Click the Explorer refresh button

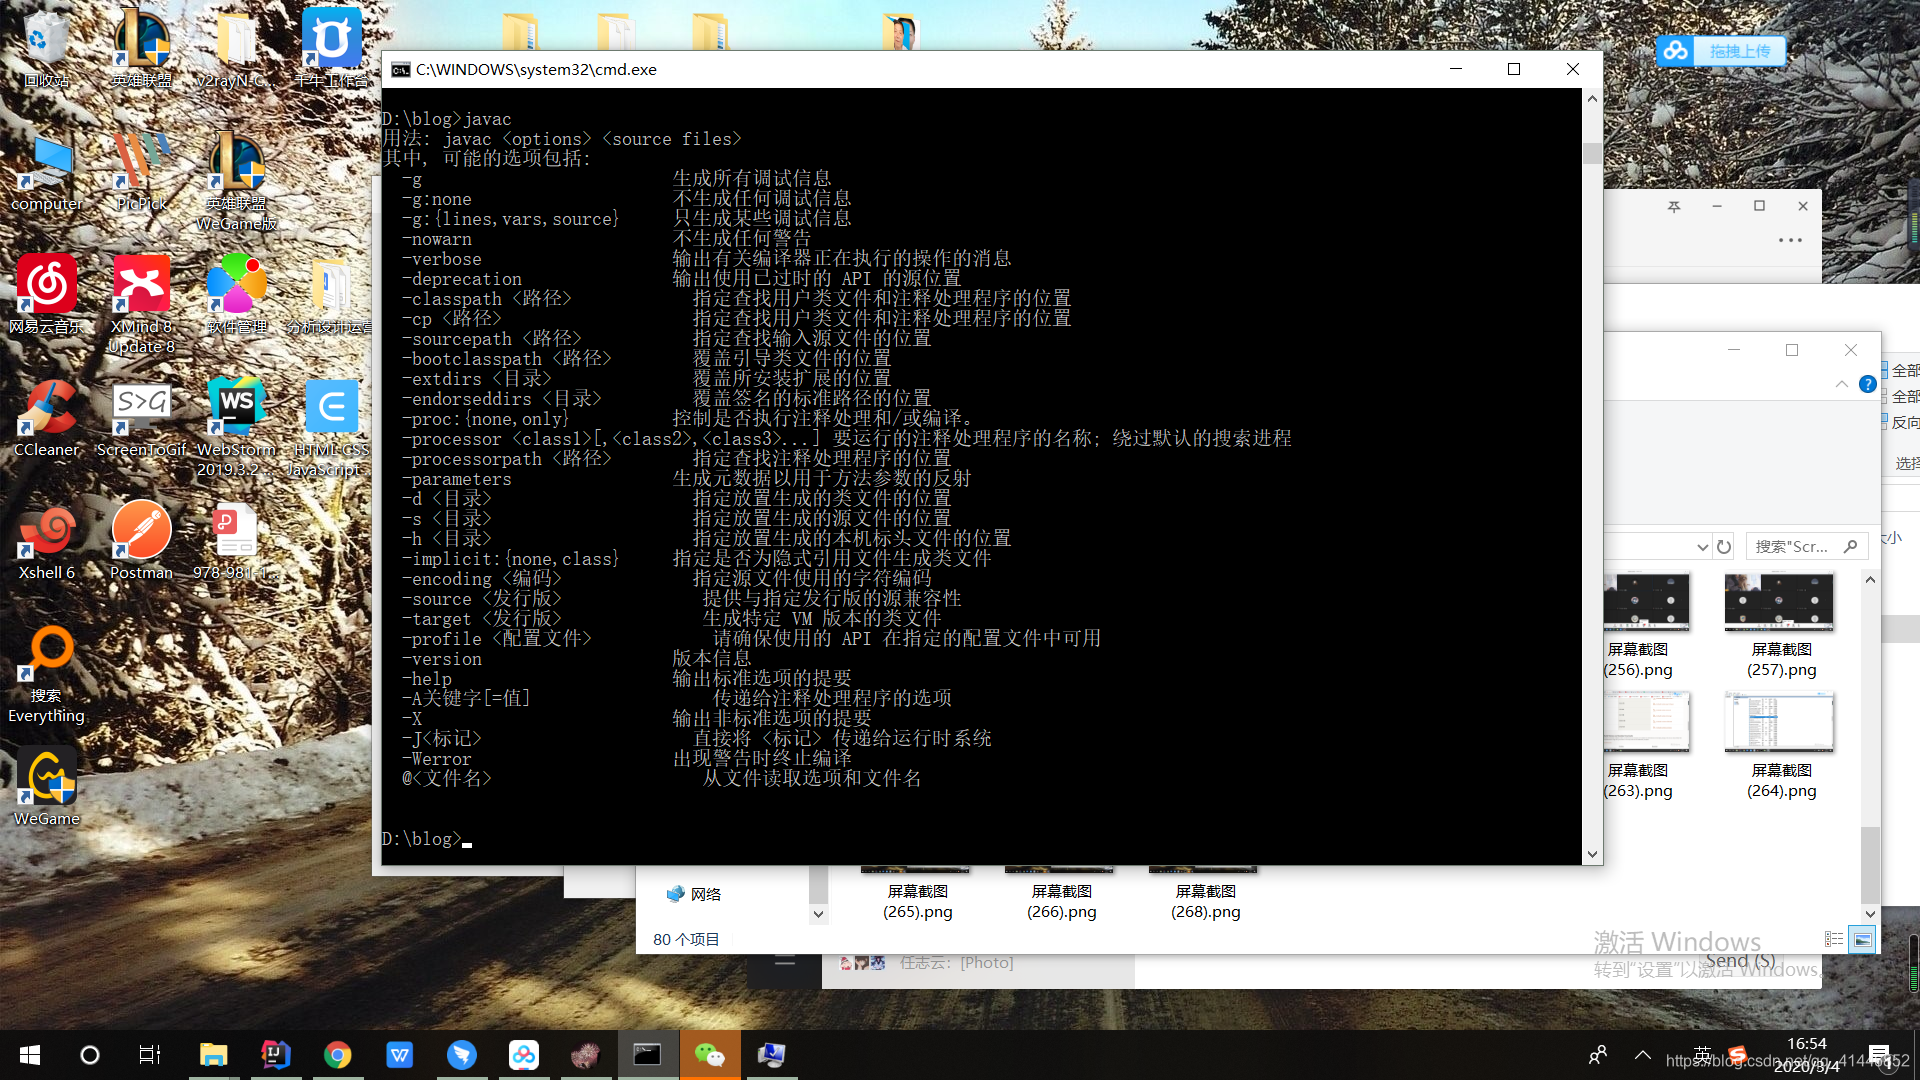[1724, 547]
